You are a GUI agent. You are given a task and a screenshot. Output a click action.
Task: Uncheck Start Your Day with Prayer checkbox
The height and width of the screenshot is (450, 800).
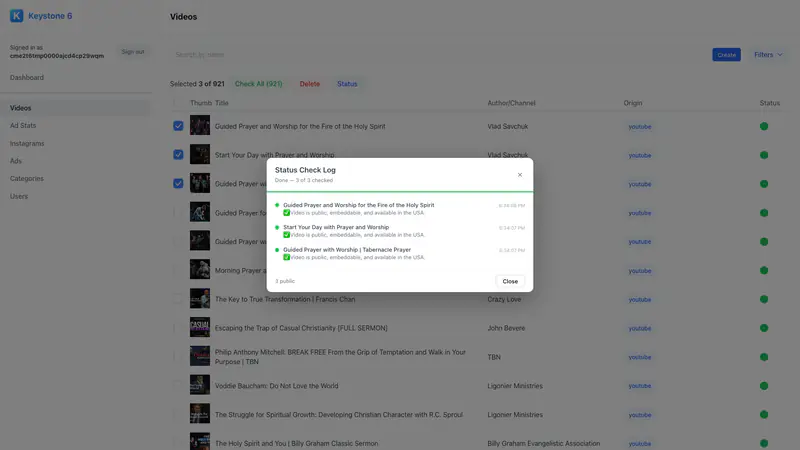tap(178, 154)
